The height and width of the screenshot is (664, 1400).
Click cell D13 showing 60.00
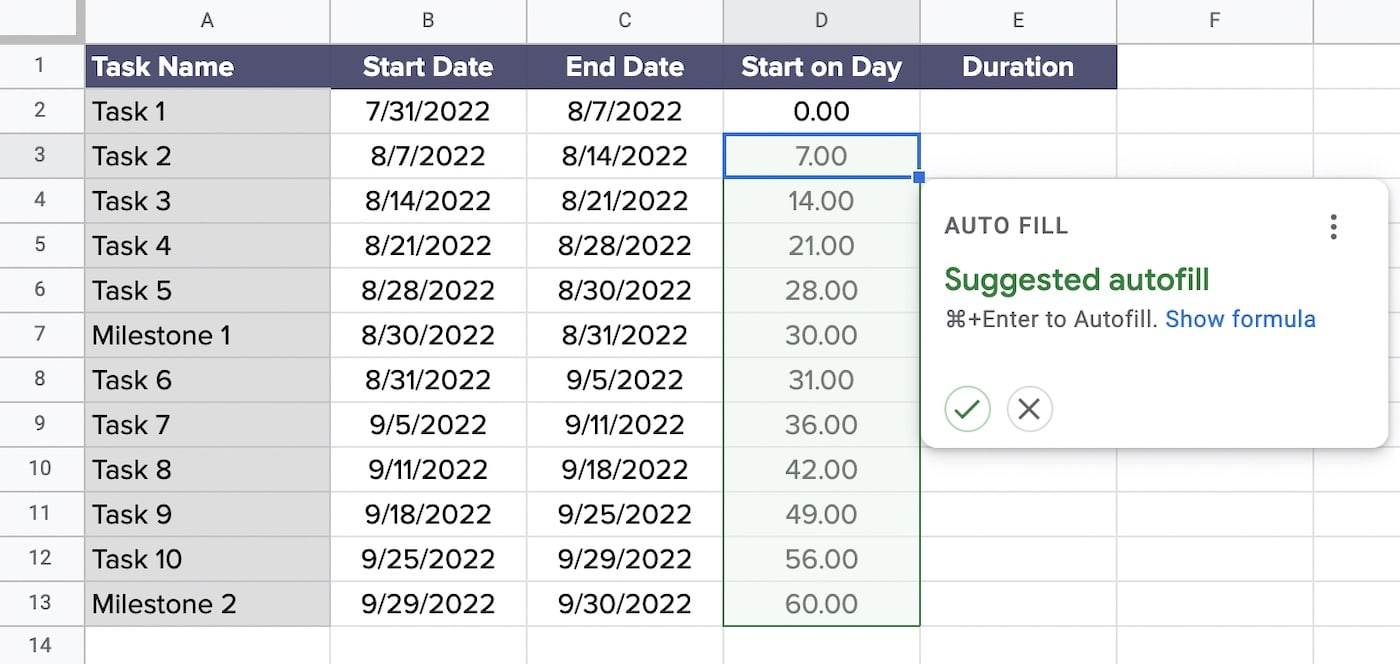click(821, 604)
